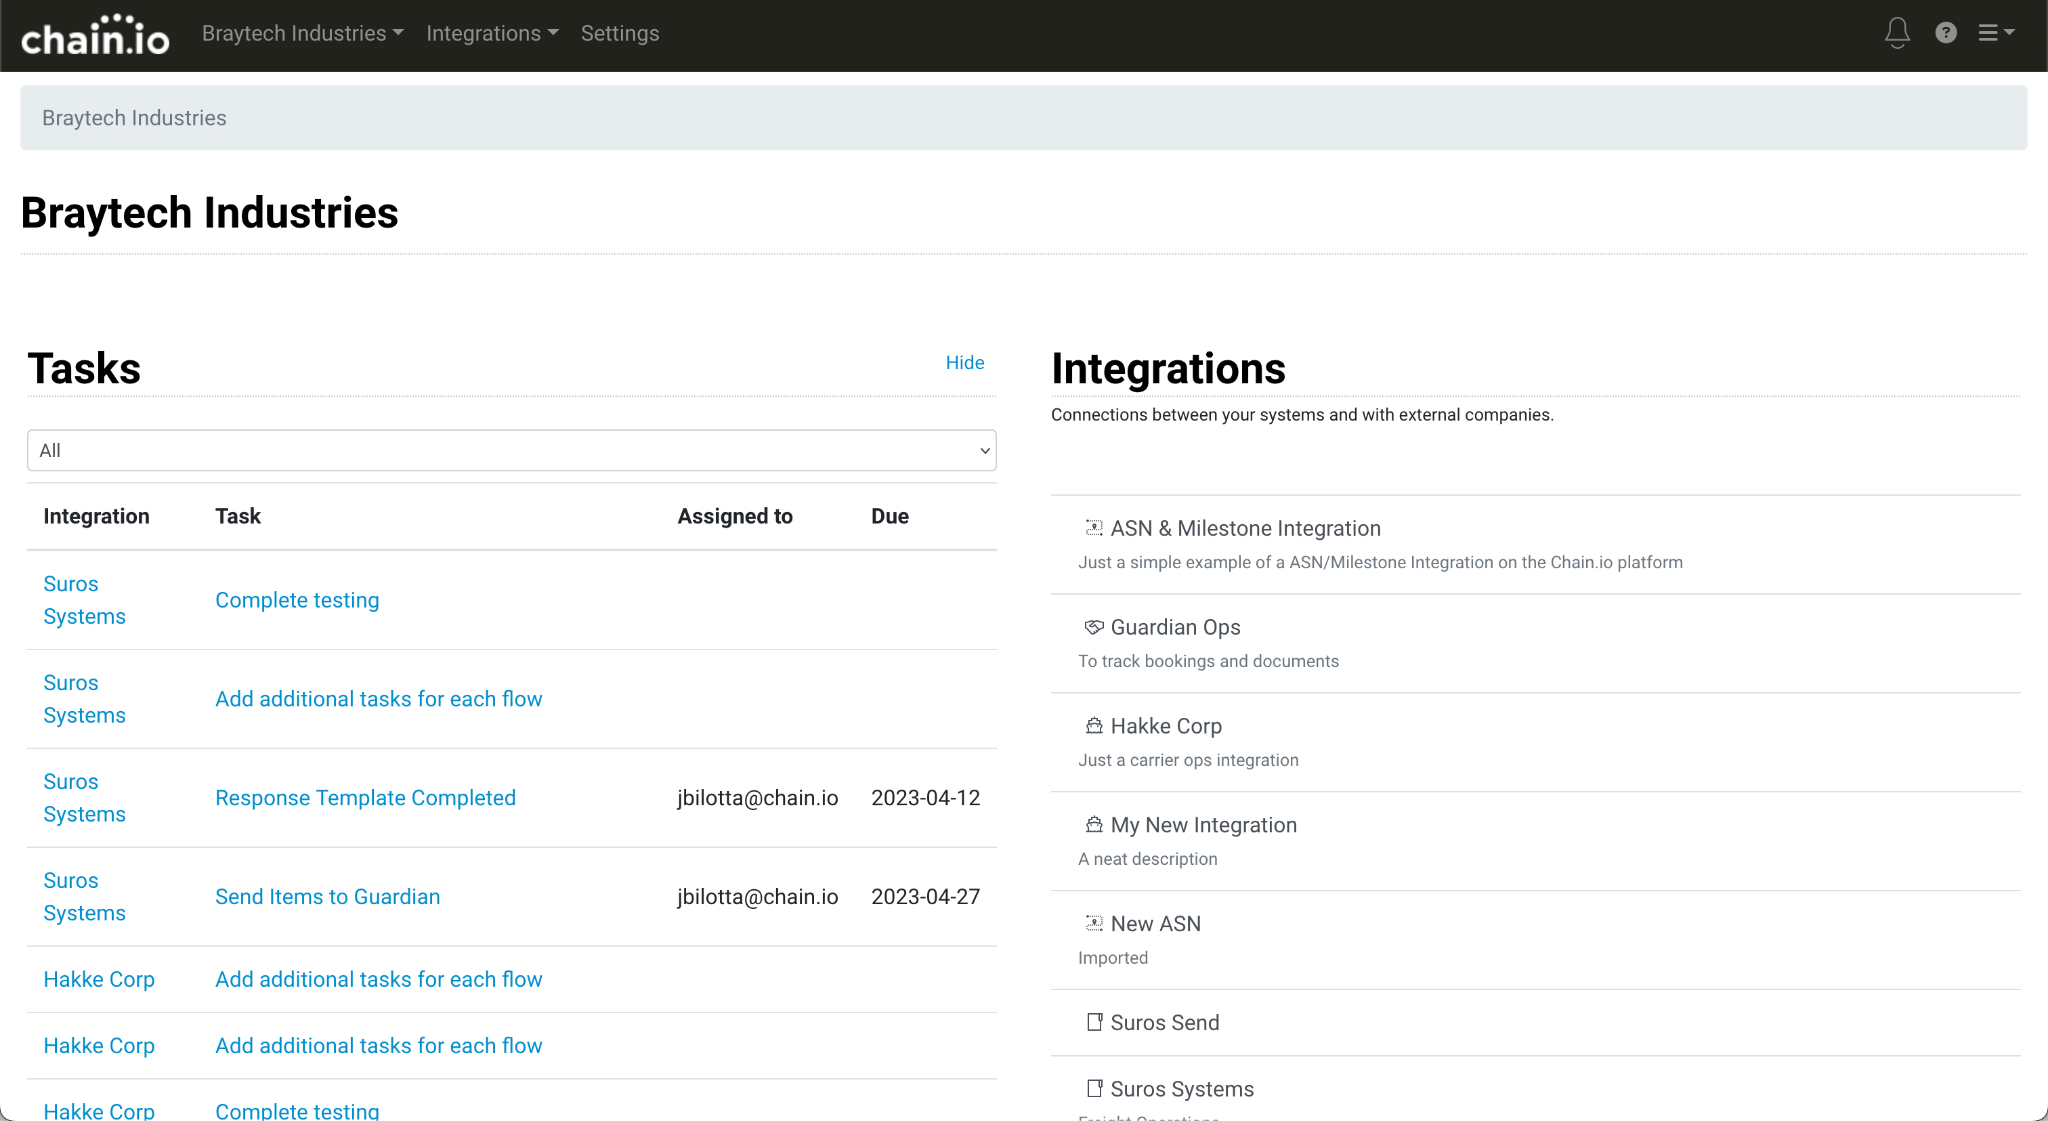
Task: Open the Settings menu item
Action: [x=620, y=33]
